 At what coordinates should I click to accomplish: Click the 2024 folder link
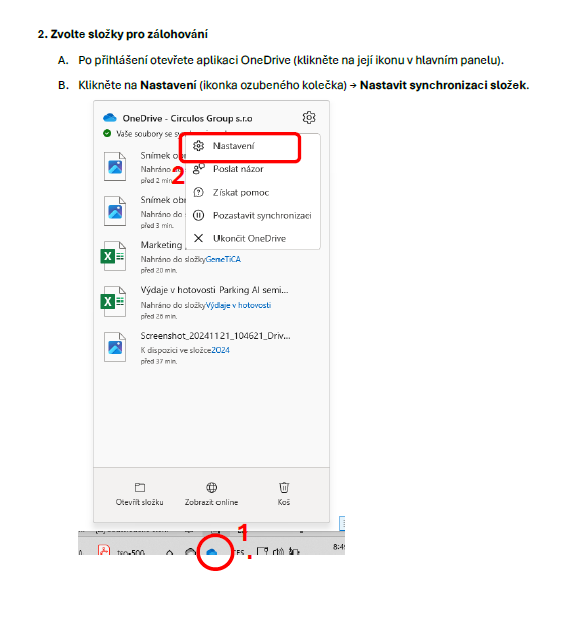point(221,350)
